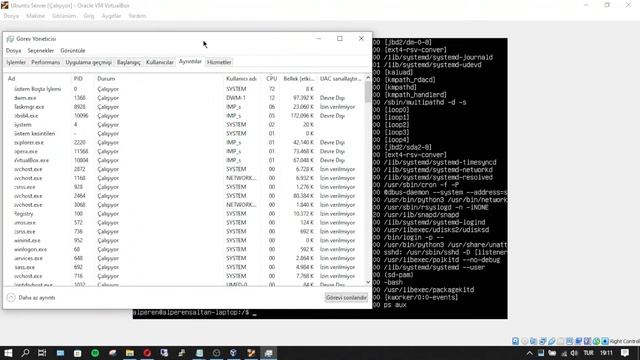Open Görüntüle menu in Task Manager
Image resolution: width=640 pixels, height=360 pixels.
pyautogui.click(x=73, y=51)
